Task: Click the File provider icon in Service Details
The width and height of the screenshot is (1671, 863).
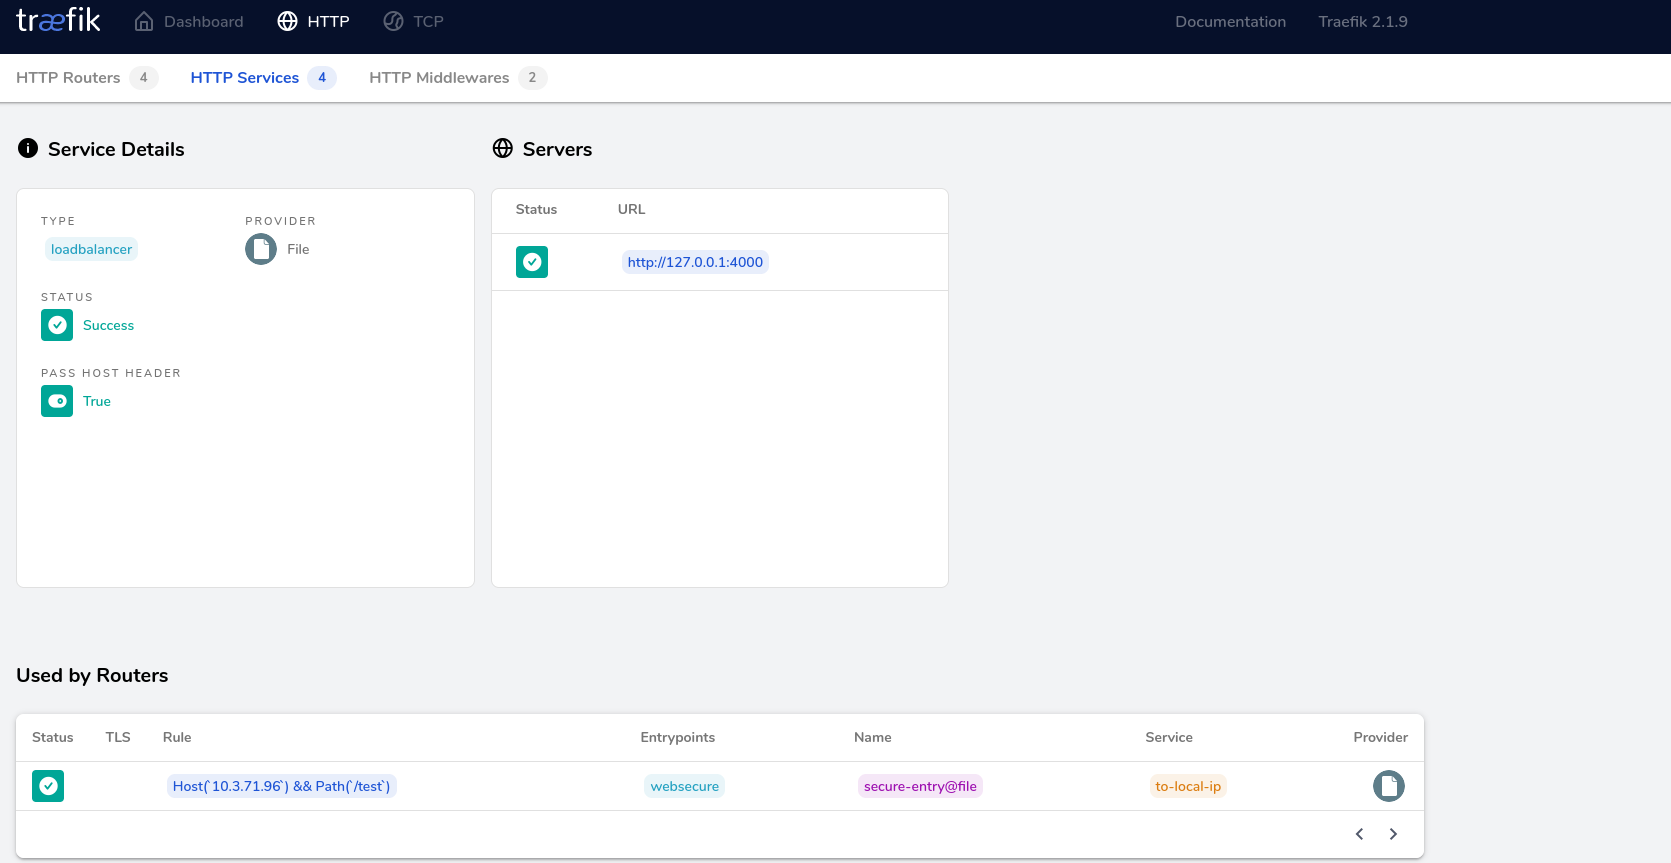Action: tap(261, 249)
